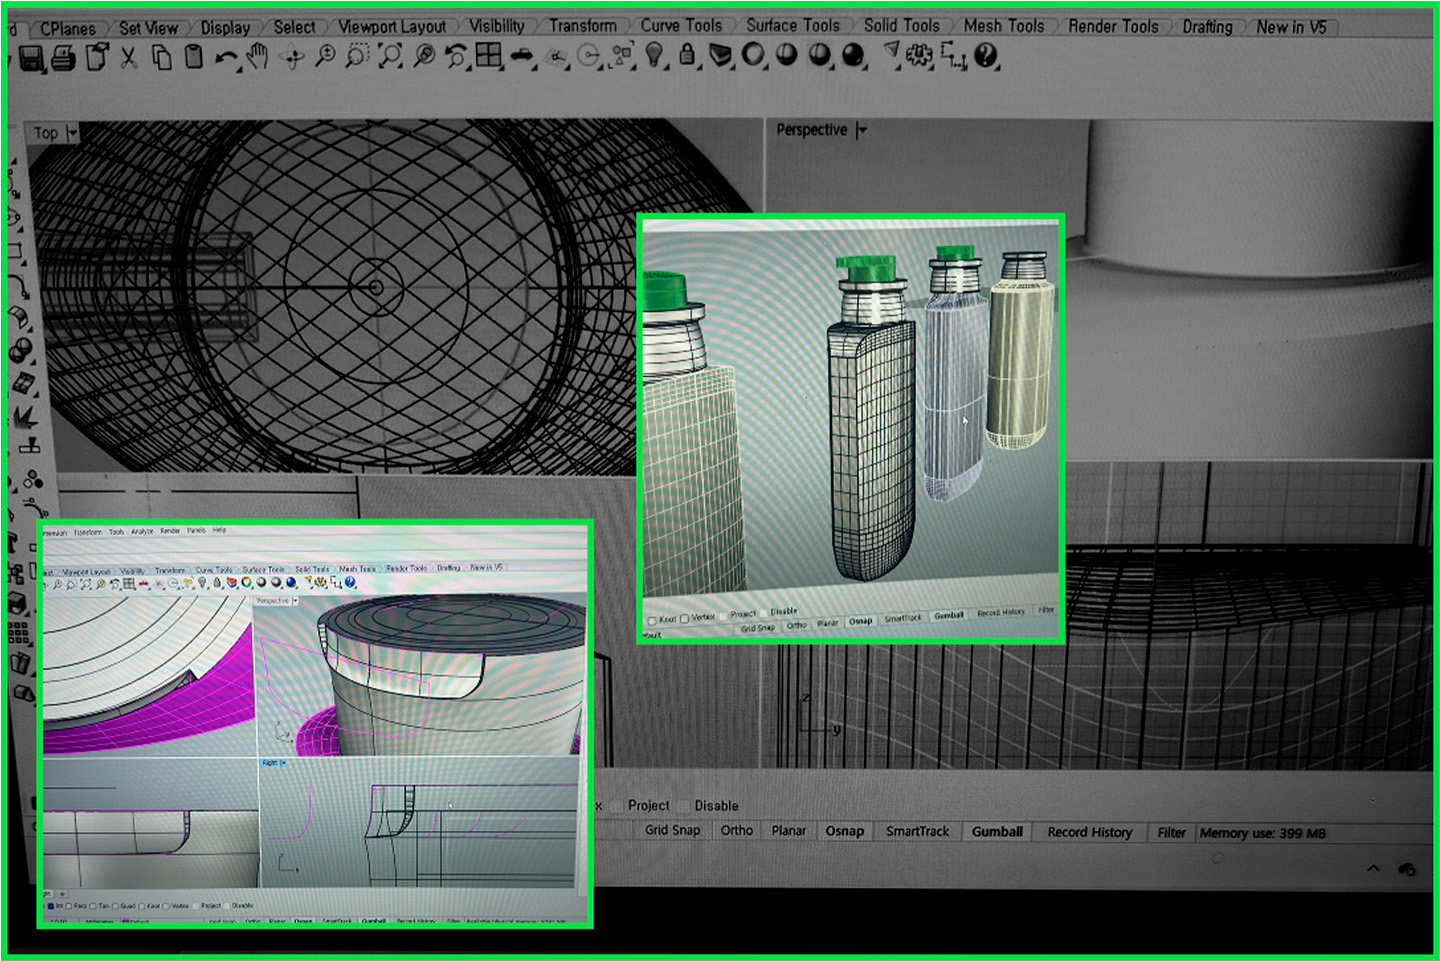The width and height of the screenshot is (1440, 961).
Task: Open the Solid Tools toolbar tab
Action: coord(901,26)
